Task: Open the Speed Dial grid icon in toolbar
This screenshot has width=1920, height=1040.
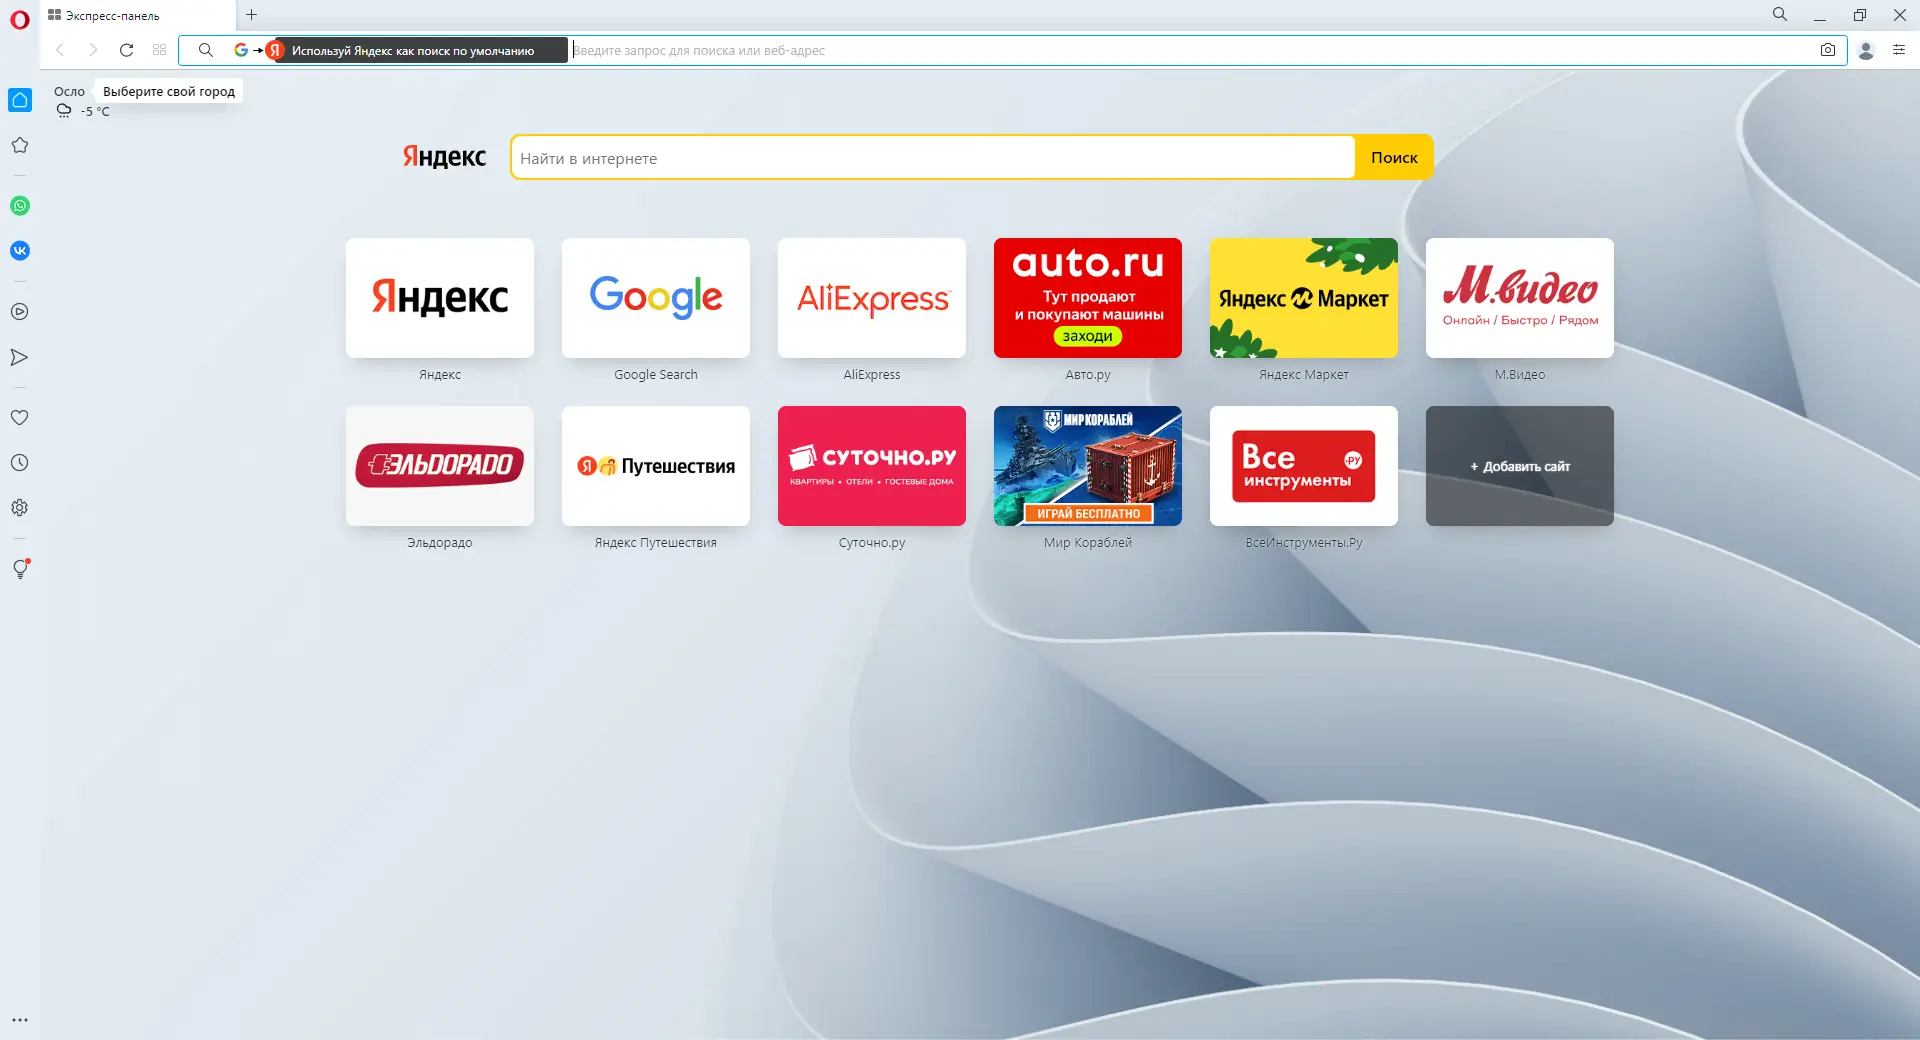Action: tap(159, 50)
